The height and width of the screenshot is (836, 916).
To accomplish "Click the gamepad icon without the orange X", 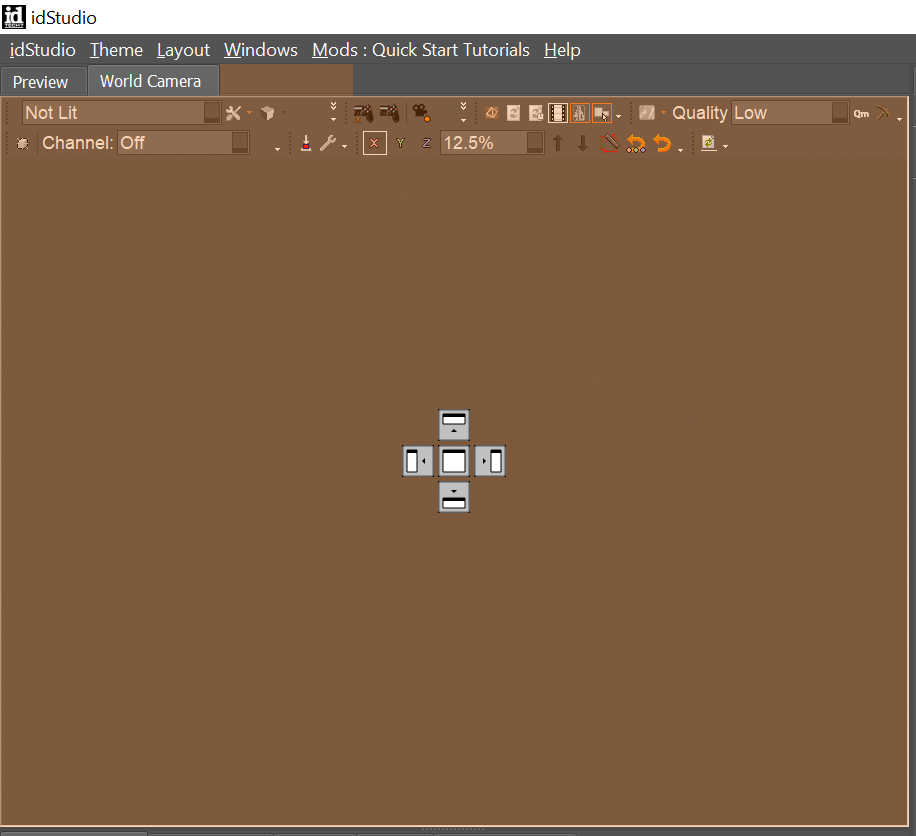I will pyautogui.click(x=389, y=113).
